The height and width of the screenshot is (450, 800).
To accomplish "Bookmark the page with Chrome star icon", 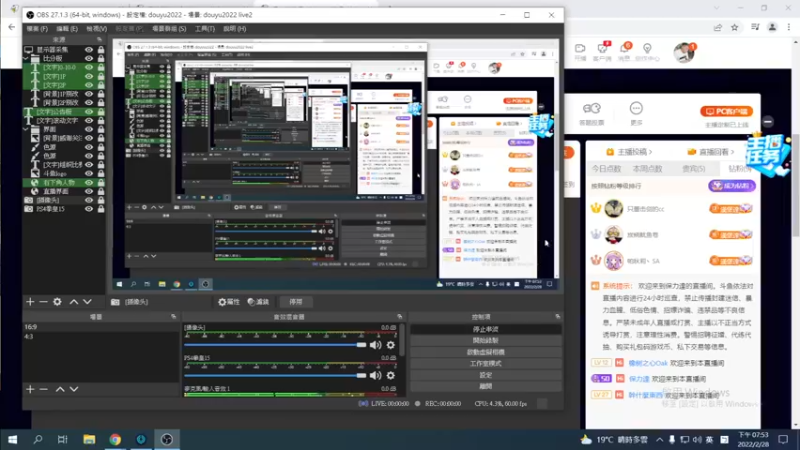I will (x=735, y=28).
